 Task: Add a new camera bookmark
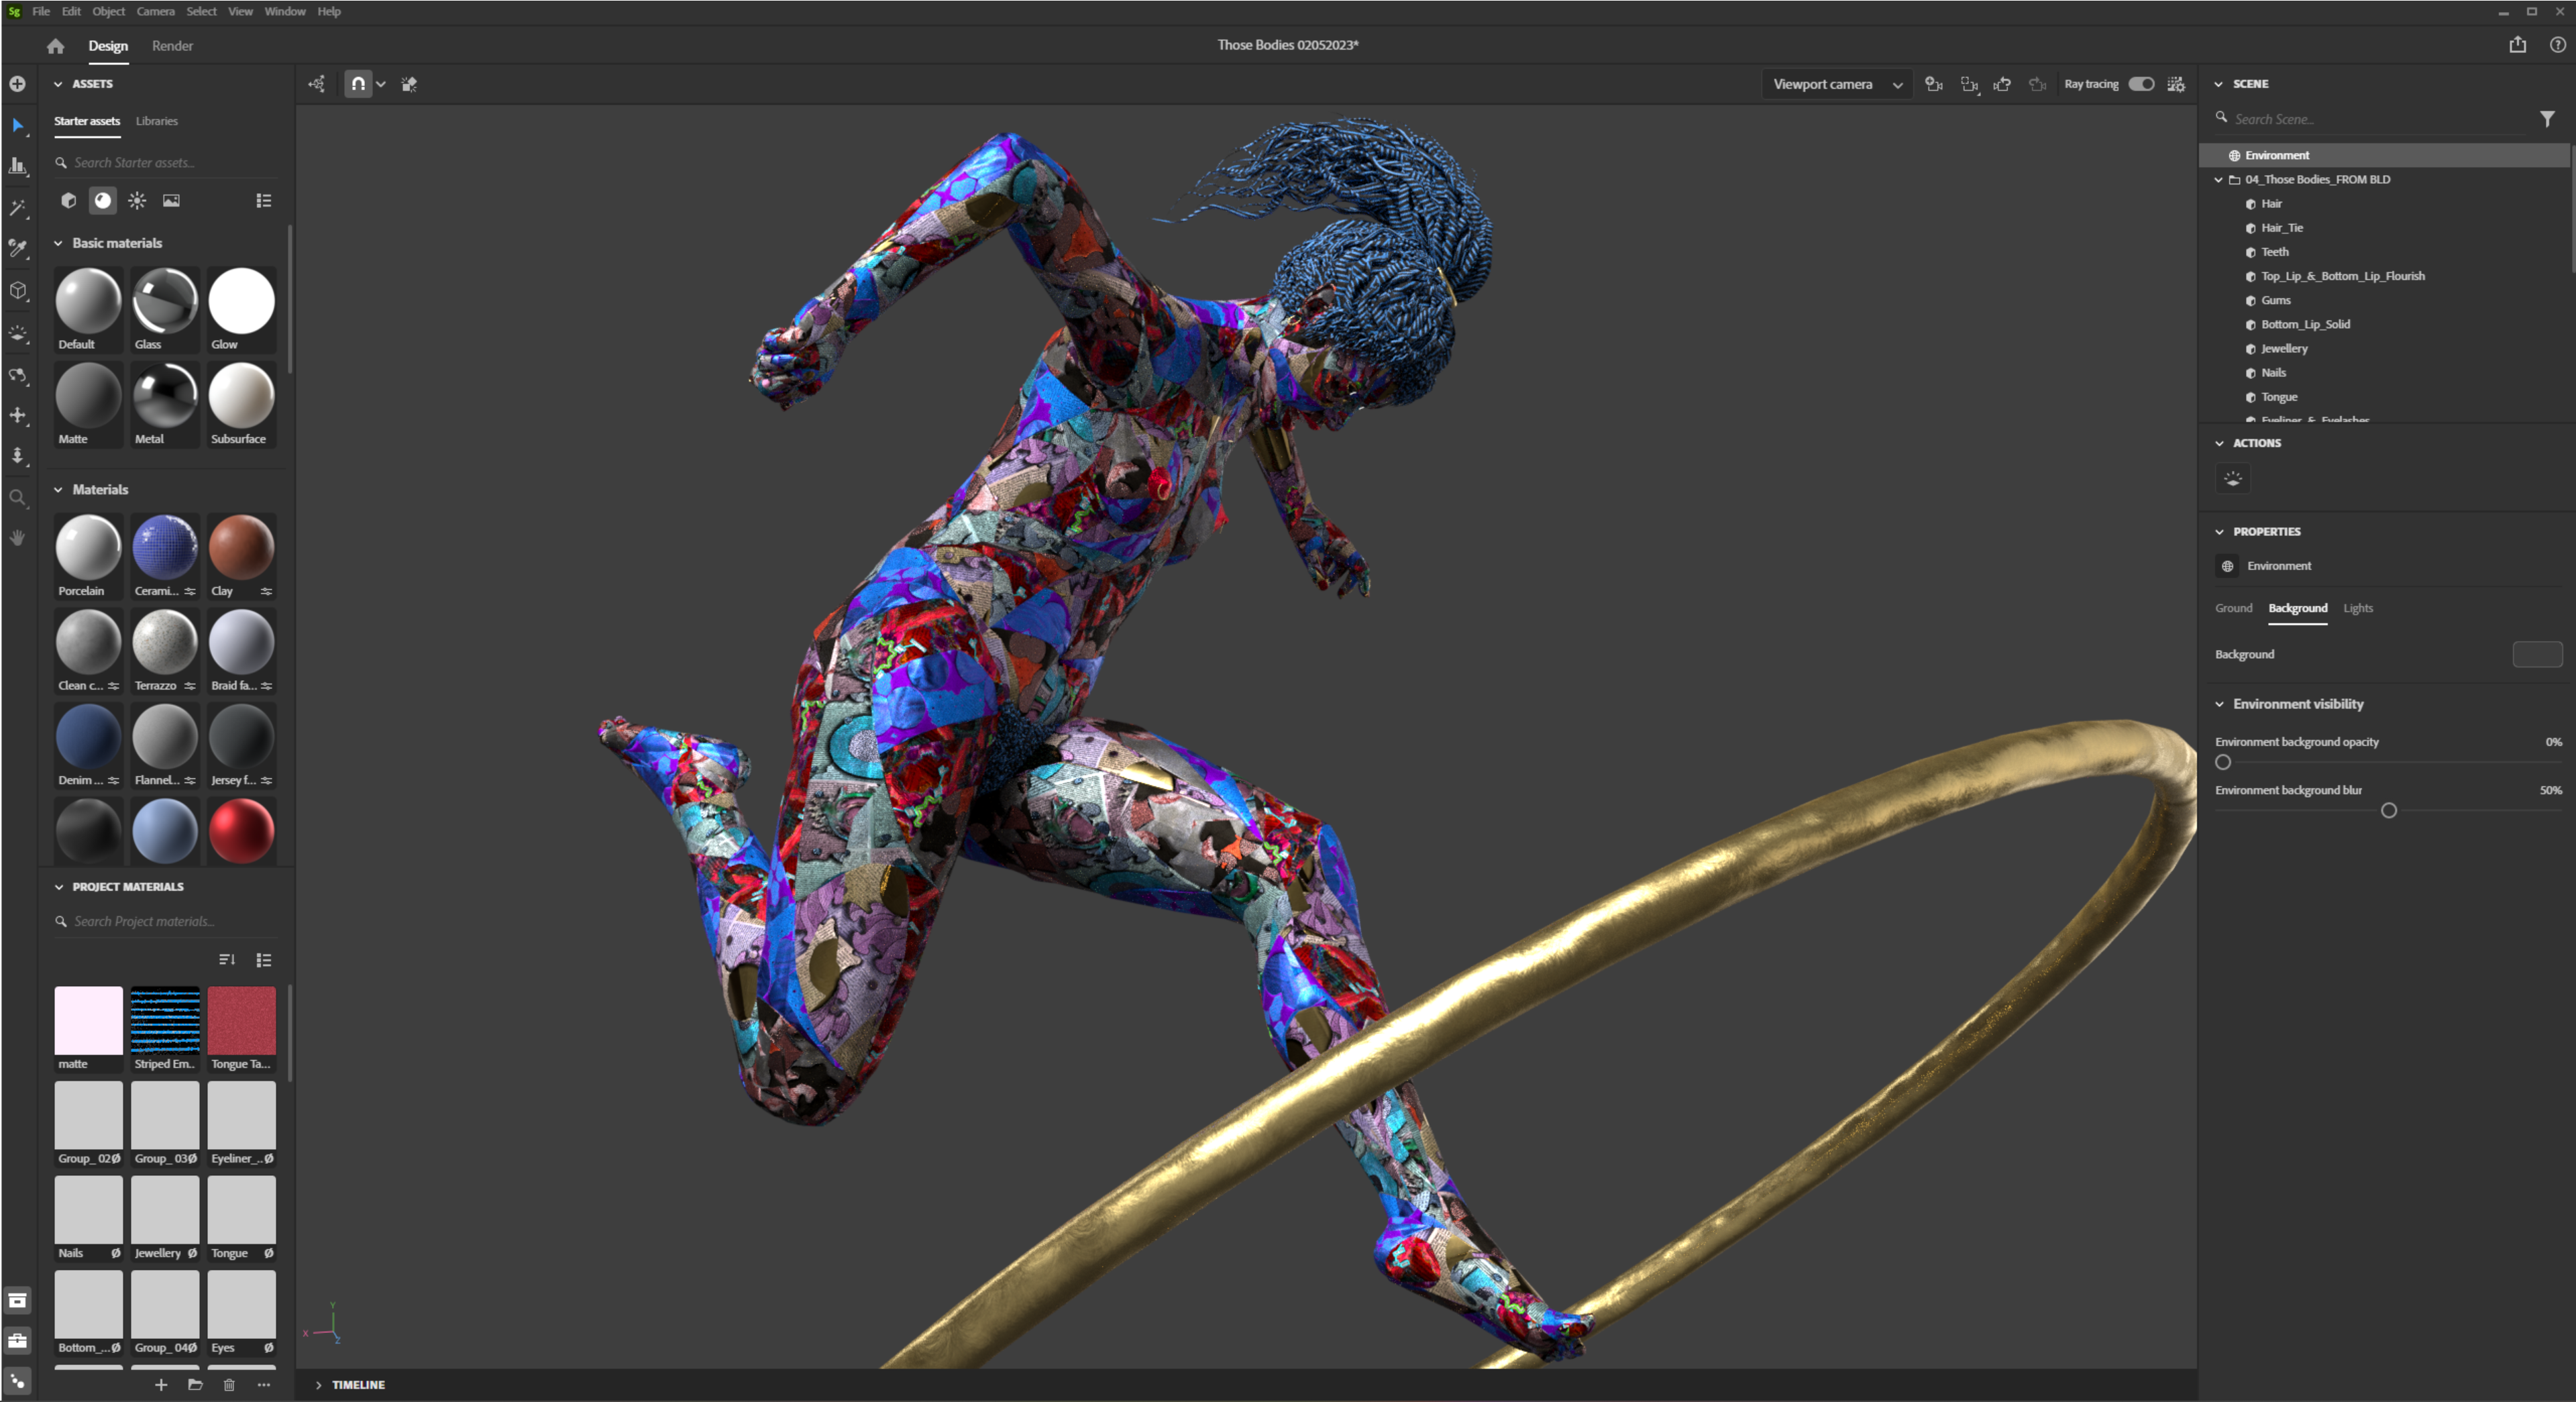click(1934, 84)
